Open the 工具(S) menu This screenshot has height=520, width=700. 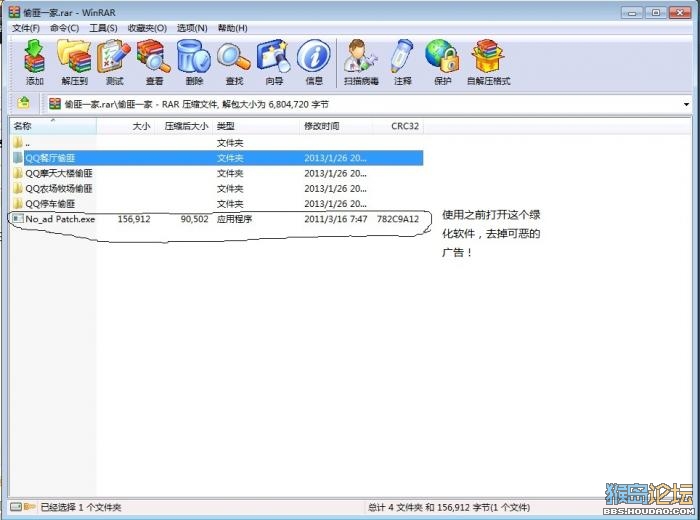103,28
